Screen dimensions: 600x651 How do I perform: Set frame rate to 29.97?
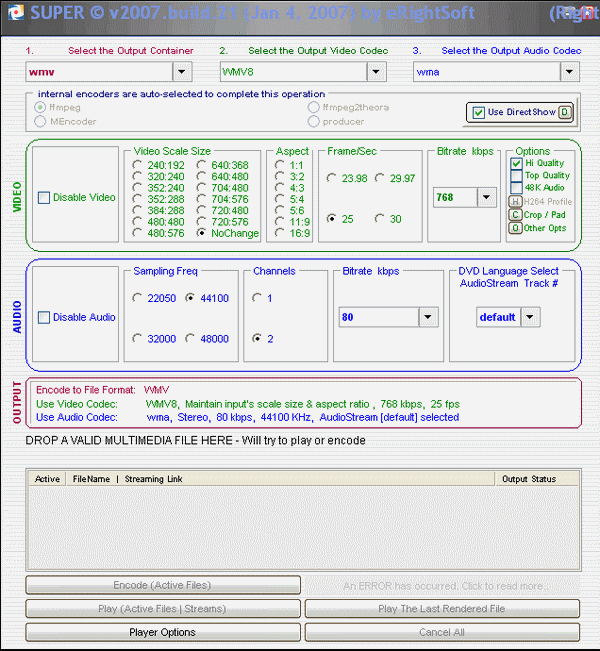point(381,177)
